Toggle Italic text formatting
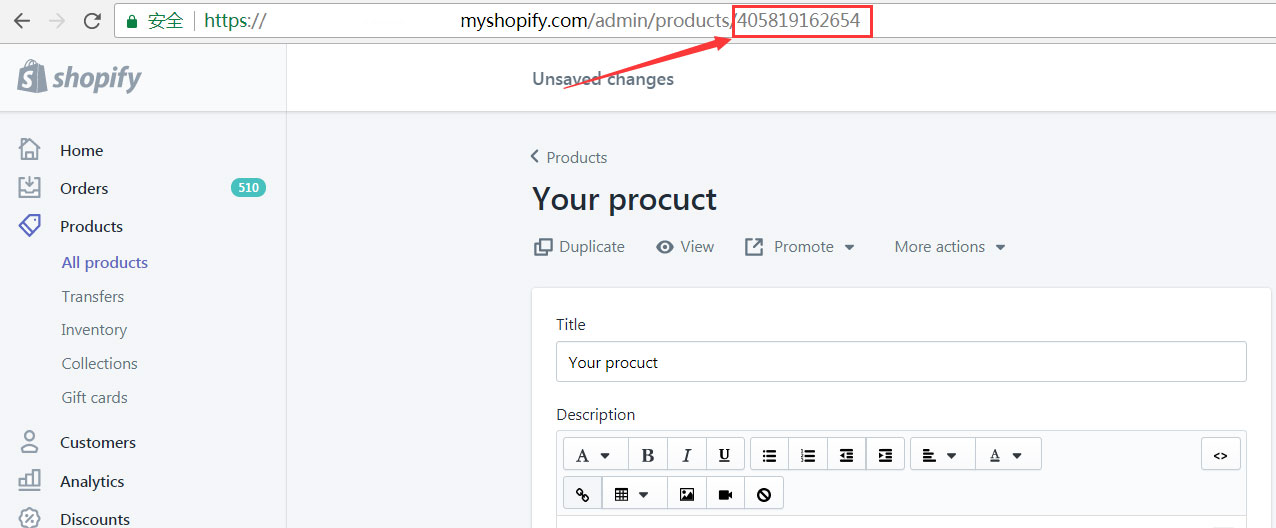The height and width of the screenshot is (528, 1276). (x=686, y=455)
